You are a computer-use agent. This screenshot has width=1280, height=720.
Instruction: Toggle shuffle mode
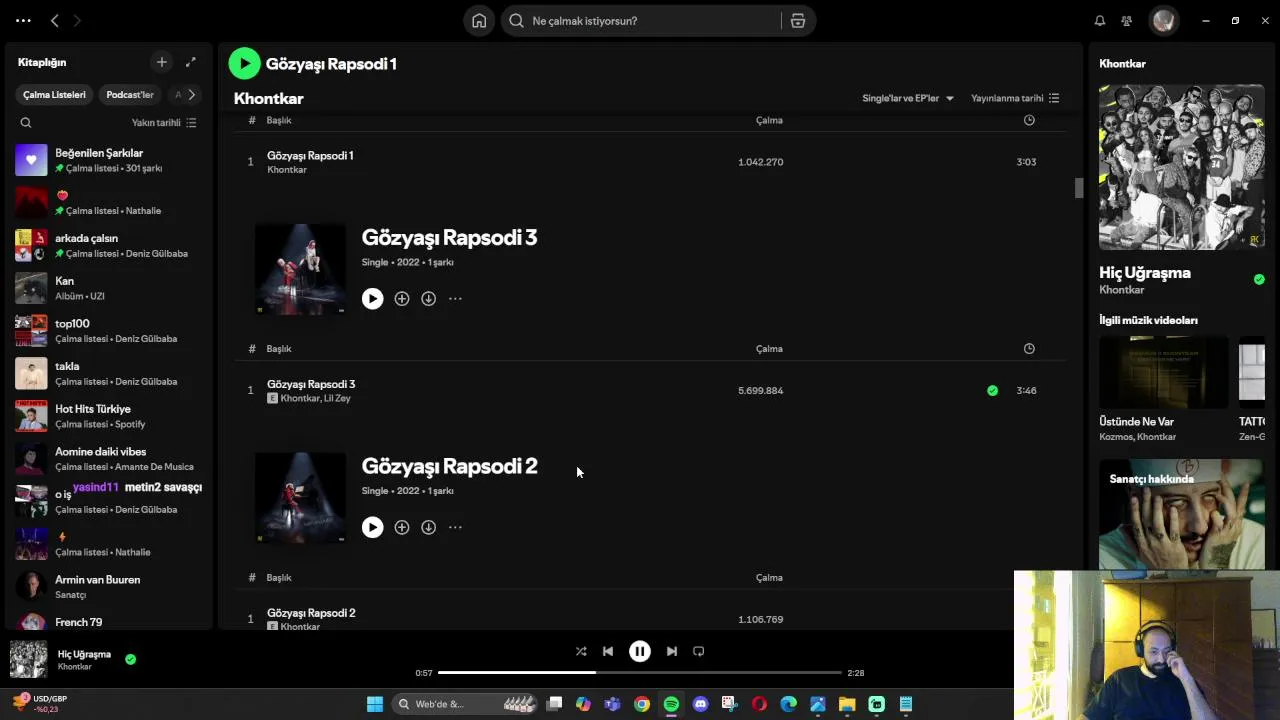[x=581, y=651]
